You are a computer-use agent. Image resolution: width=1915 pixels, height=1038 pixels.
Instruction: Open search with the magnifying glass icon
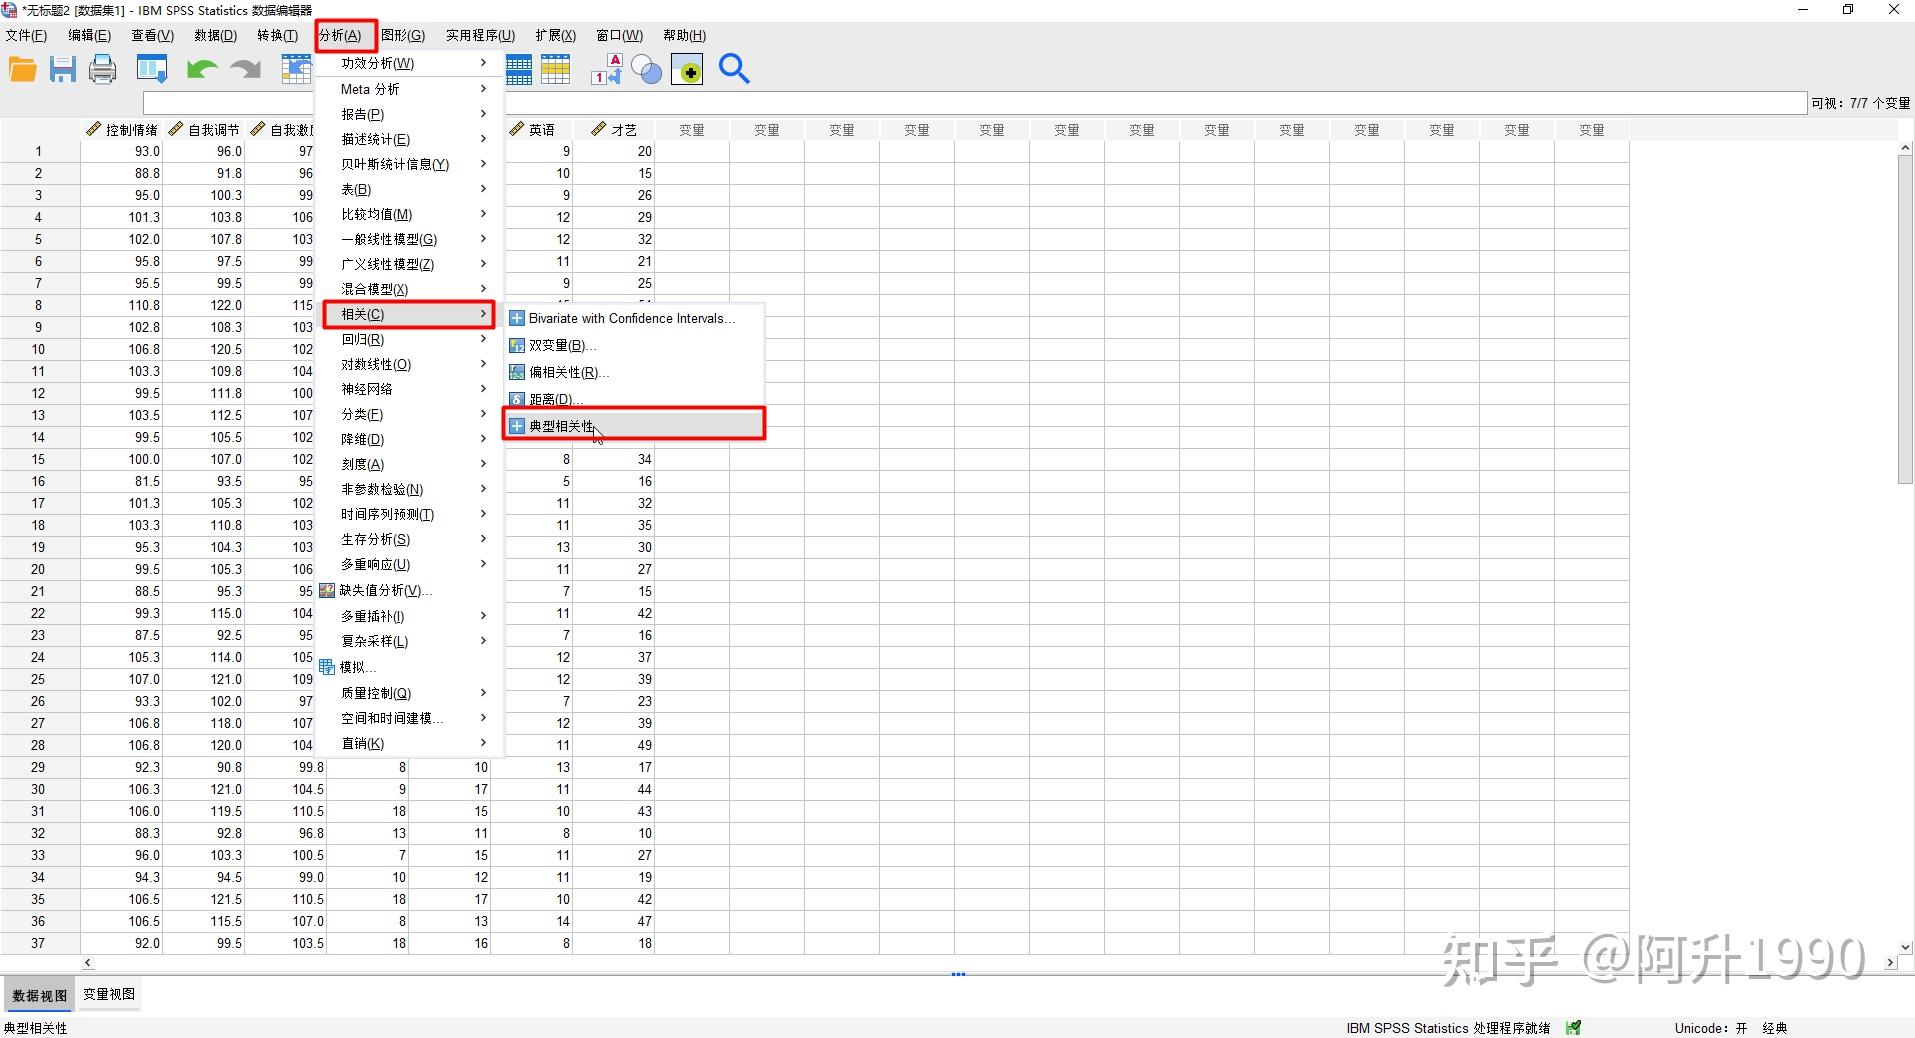(734, 69)
